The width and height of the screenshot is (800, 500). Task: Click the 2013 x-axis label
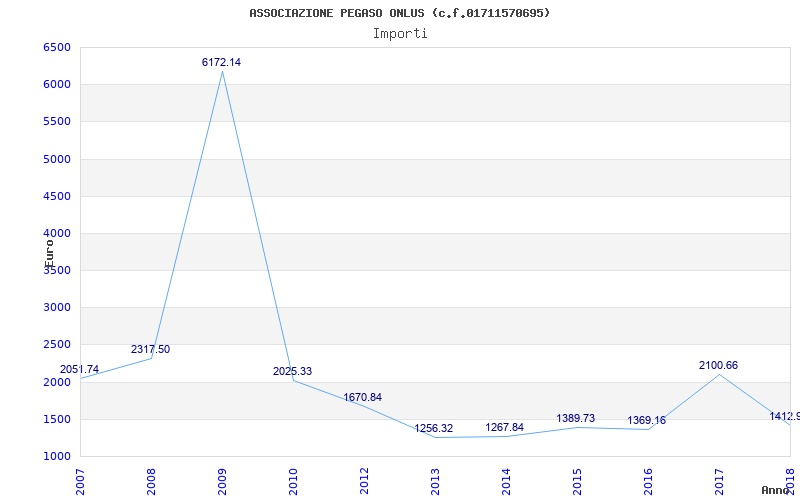coord(435,482)
